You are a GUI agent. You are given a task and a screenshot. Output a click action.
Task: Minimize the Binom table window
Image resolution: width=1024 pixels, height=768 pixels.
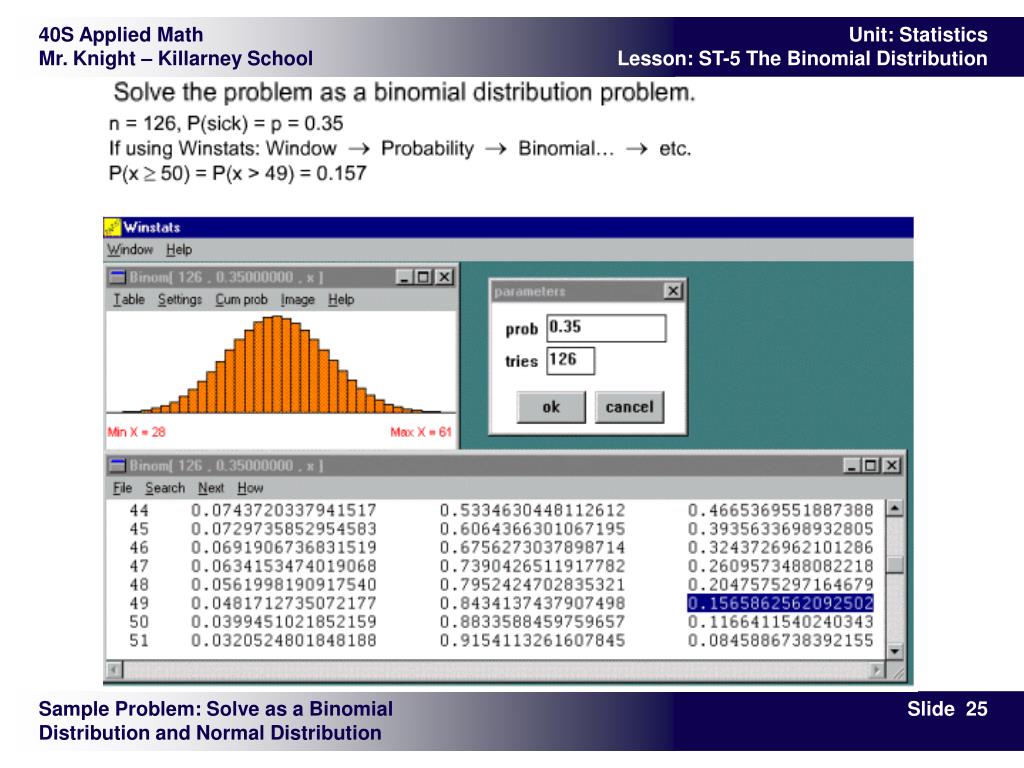tap(852, 465)
